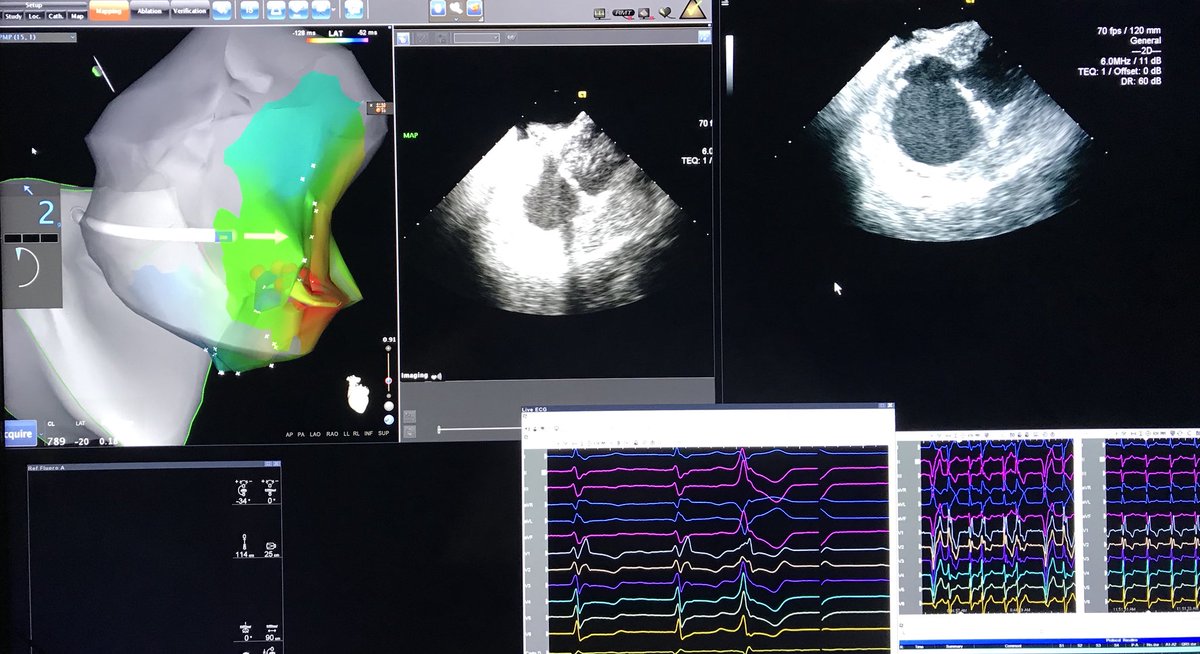Set the view to LAO orientation
Viewport: 1200px width, 654px height.
click(x=315, y=433)
